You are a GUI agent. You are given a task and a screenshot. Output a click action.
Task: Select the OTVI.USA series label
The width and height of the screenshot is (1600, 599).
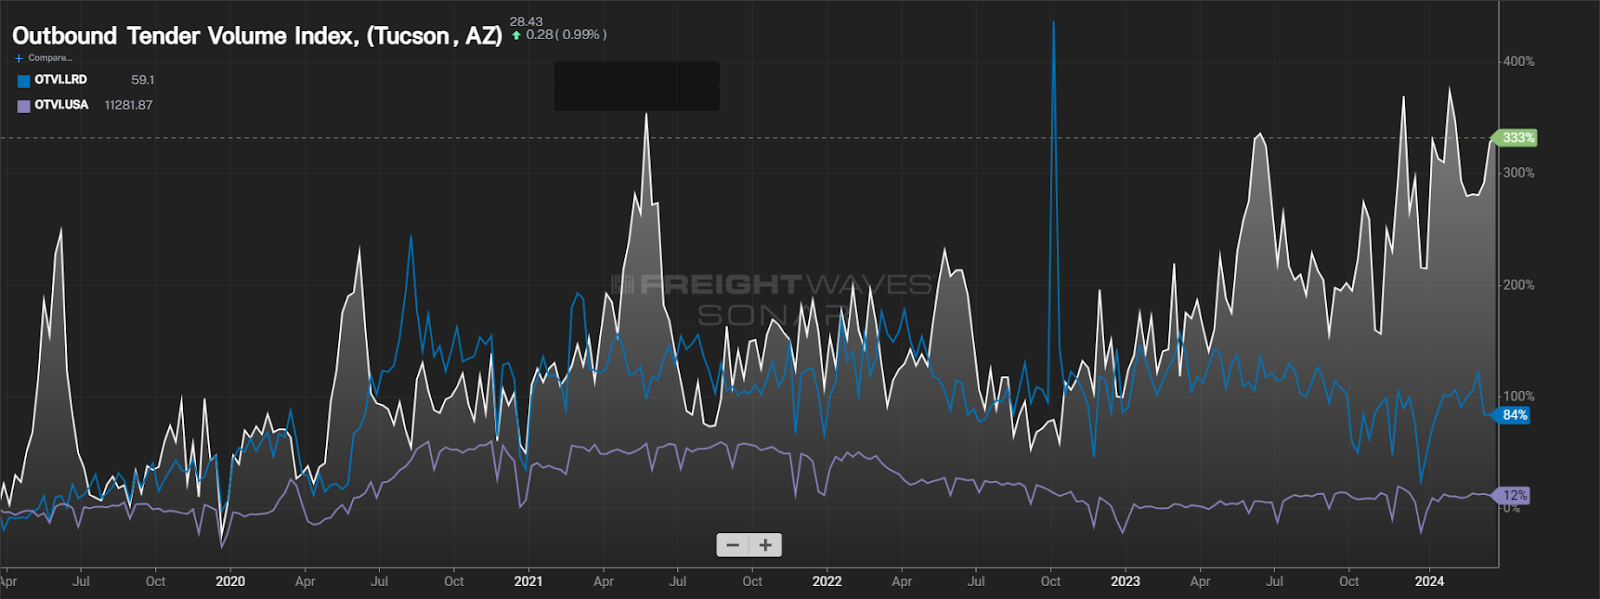pos(62,105)
